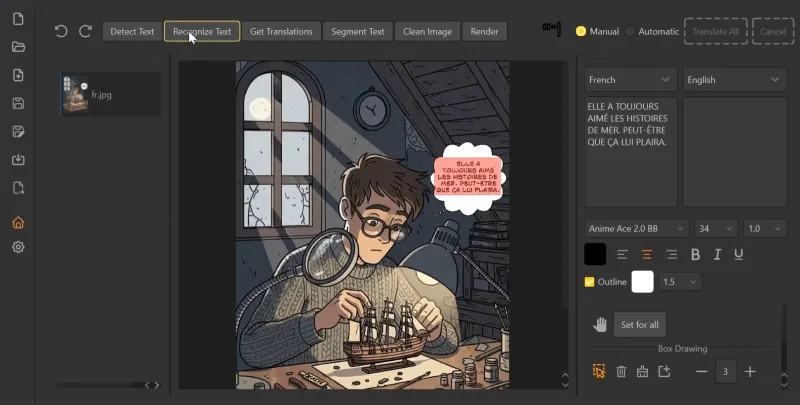Open the black text color swatch

[x=595, y=255]
